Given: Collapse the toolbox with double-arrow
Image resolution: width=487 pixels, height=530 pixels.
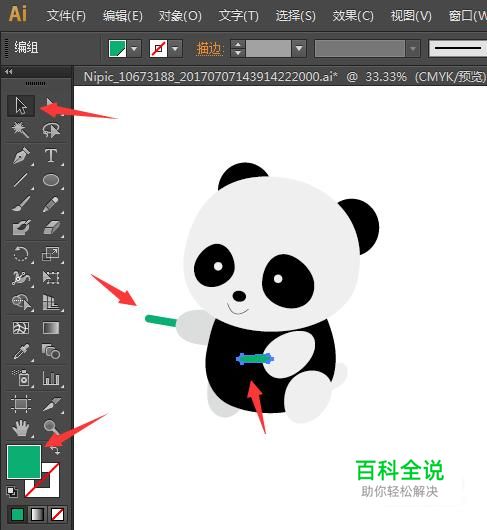Looking at the screenshot, I should pyautogui.click(x=9, y=71).
